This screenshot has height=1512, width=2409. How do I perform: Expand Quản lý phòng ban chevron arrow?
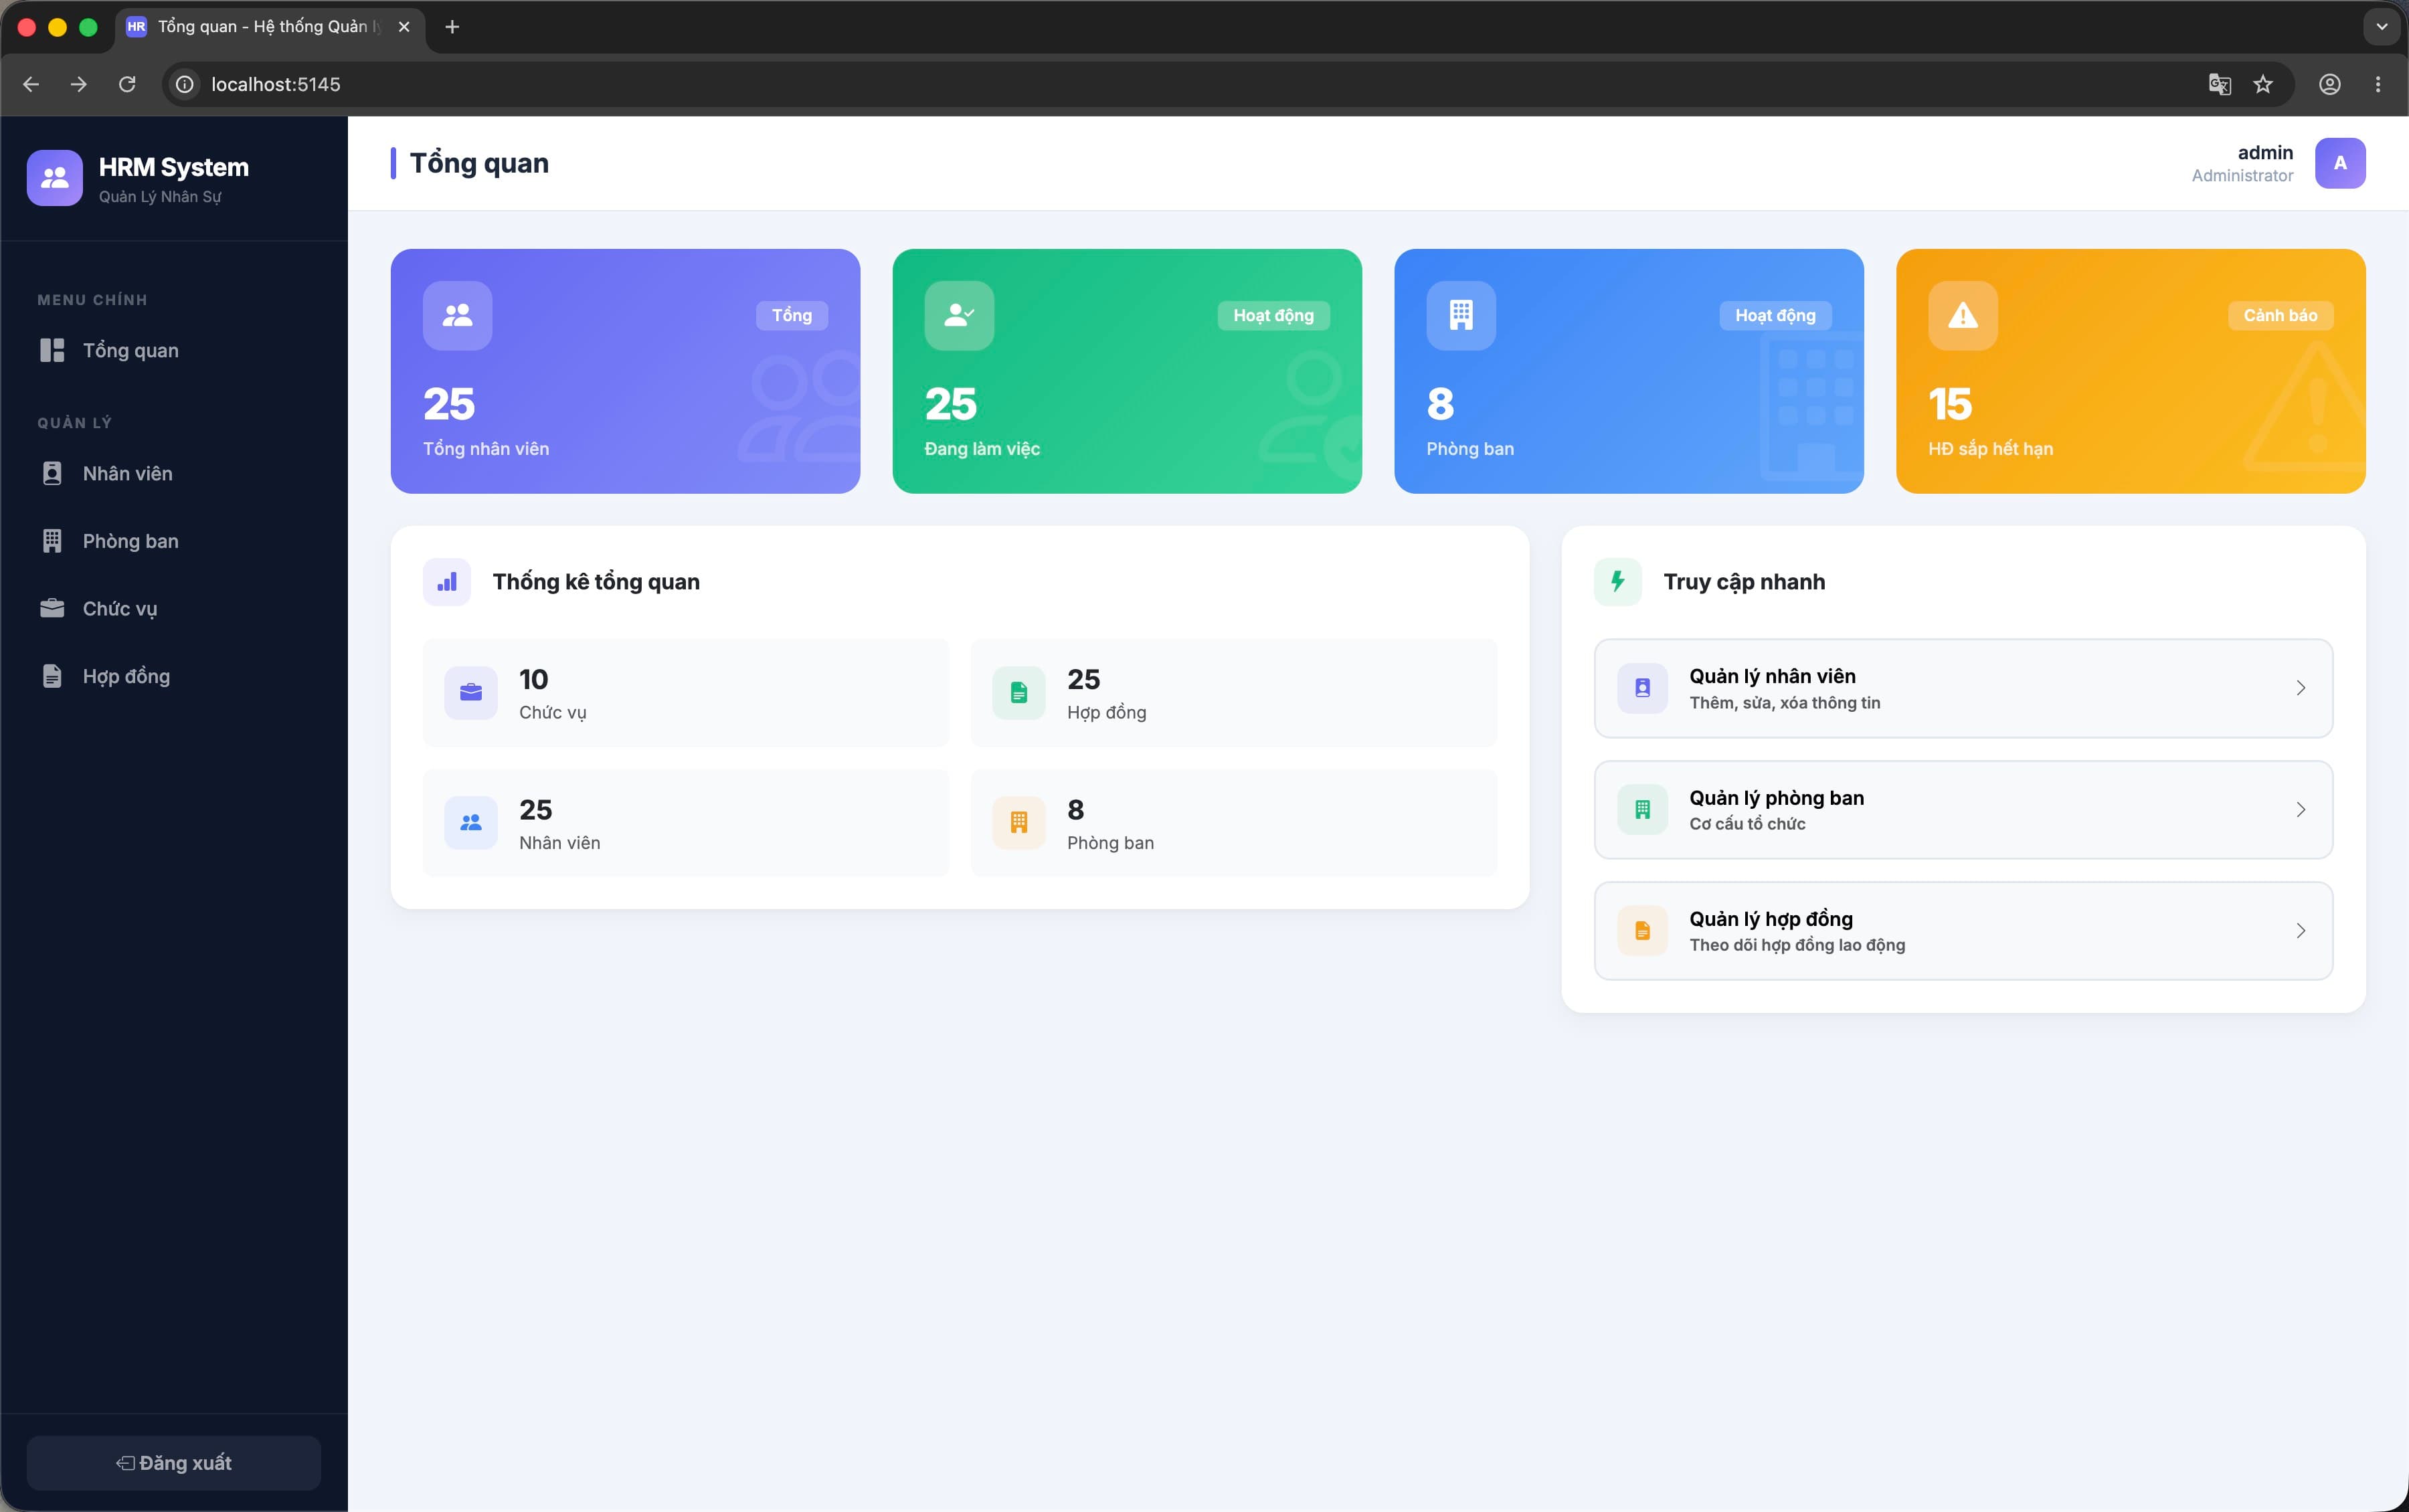click(2300, 810)
